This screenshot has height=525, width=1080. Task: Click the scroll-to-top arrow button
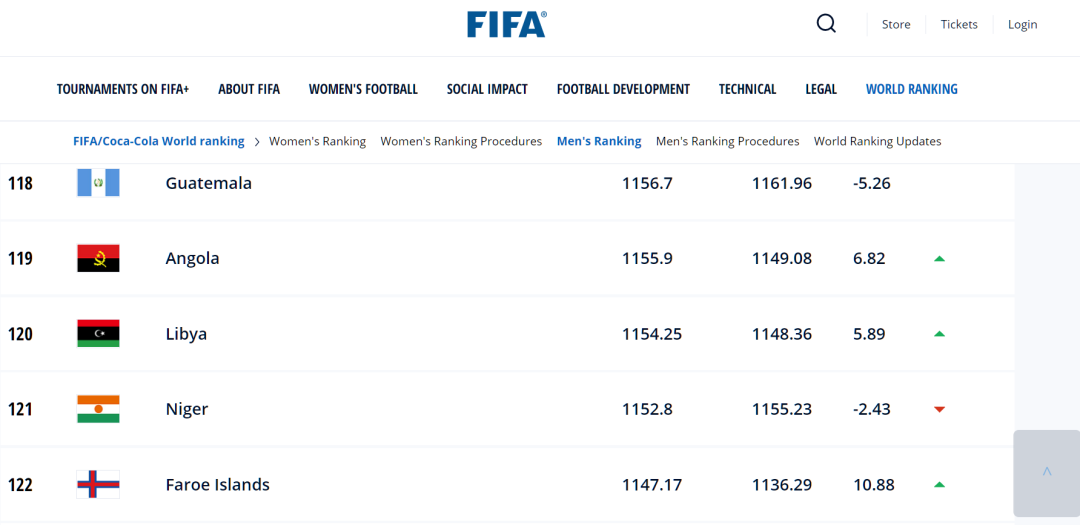1046,473
